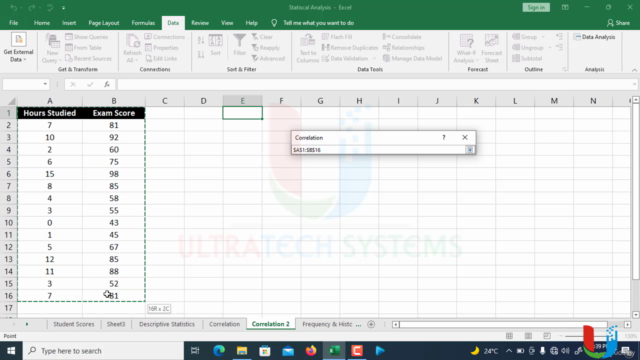Open Microsoft Edge from taskbar

[219, 351]
